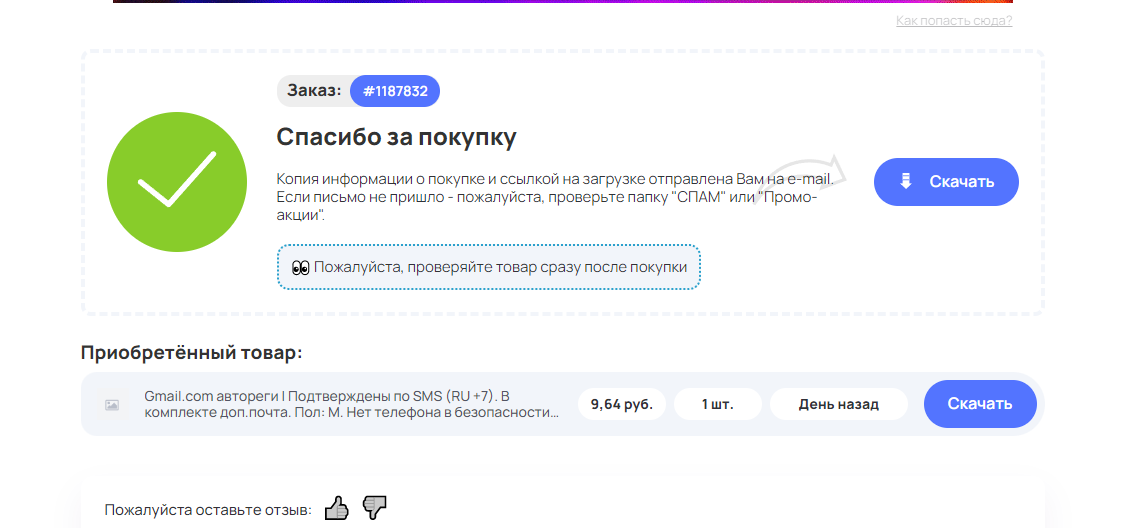Viewport: 1131px width, 528px height.
Task: Leave a thumbs up review
Action: (x=336, y=509)
